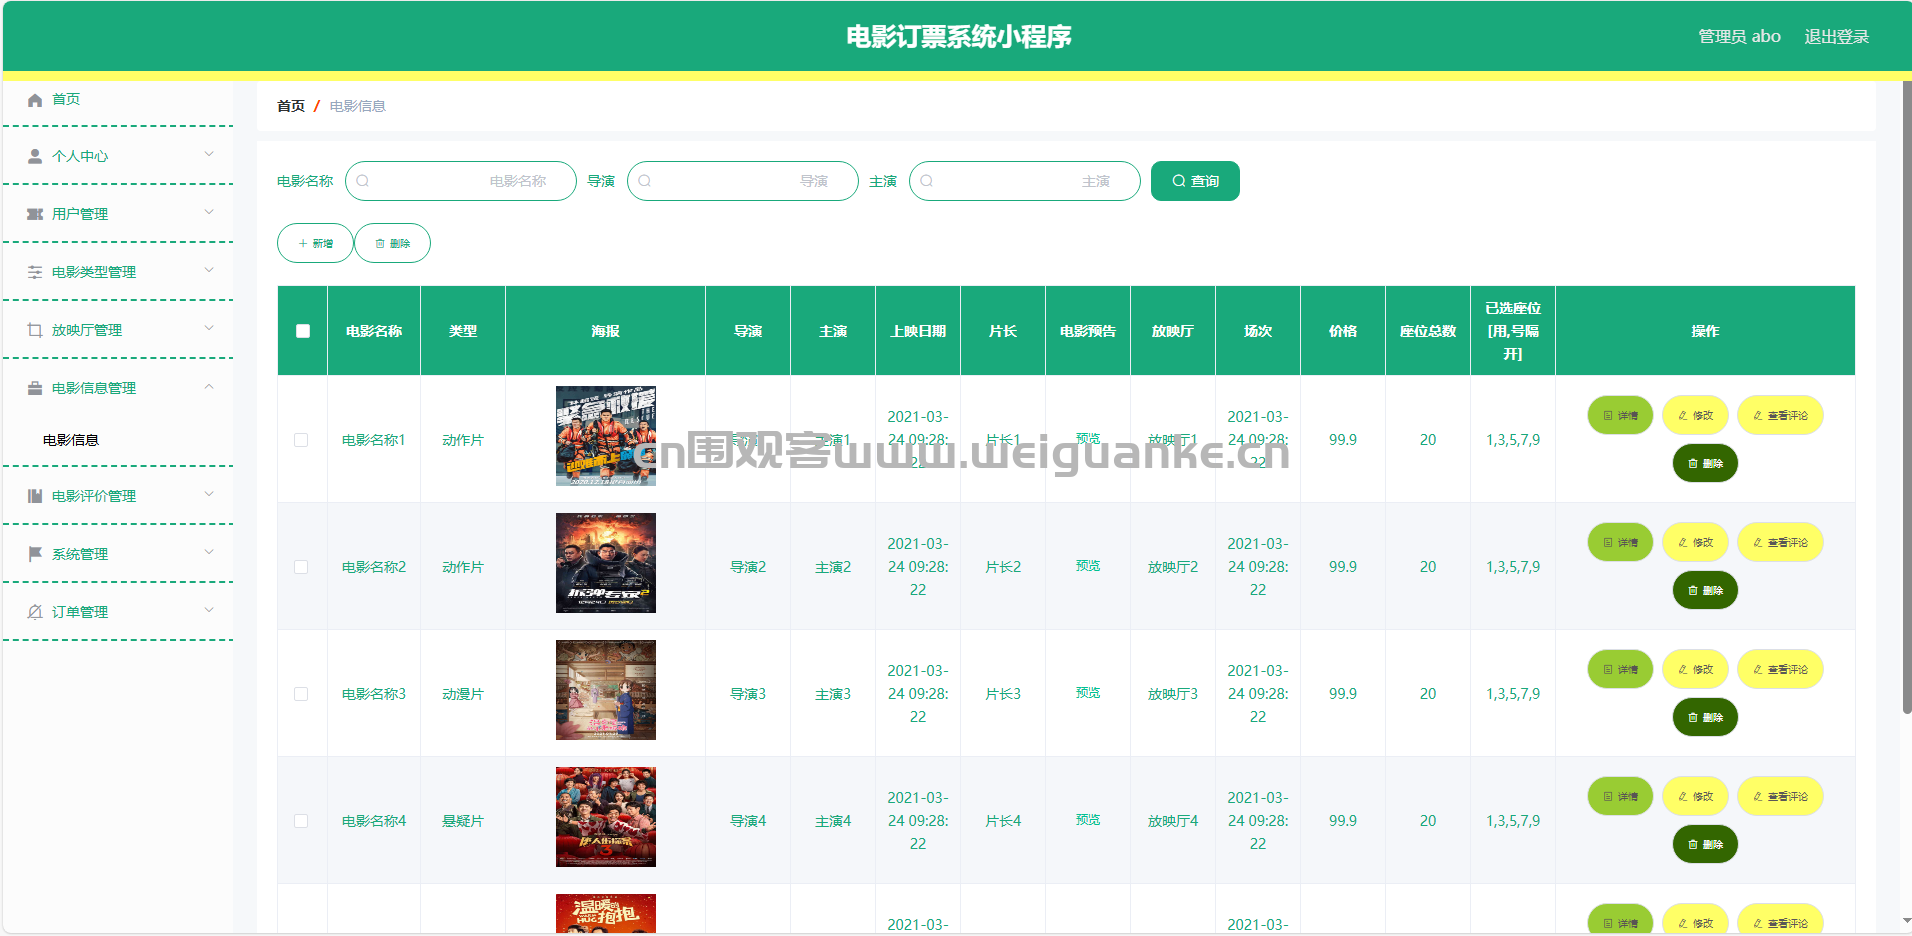
Task: Click the search icon inside 导演 field
Action: point(645,181)
